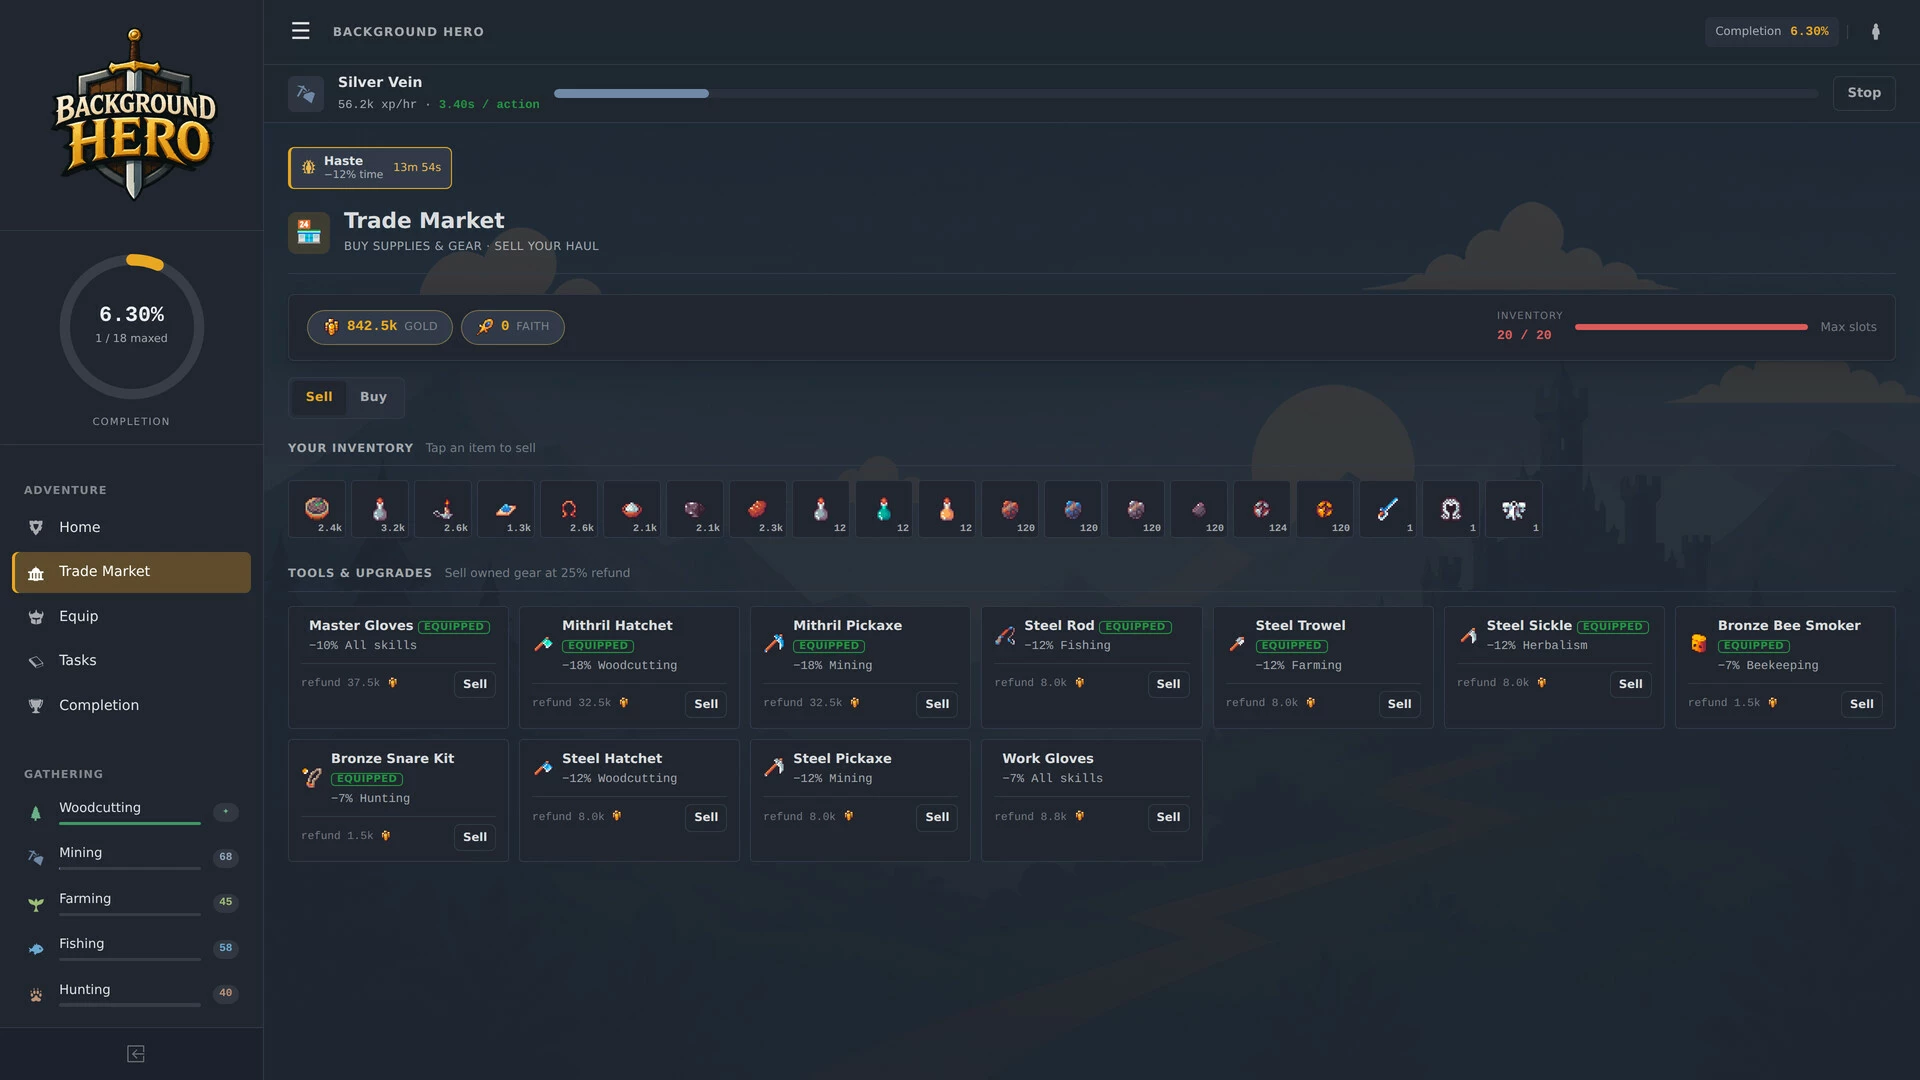Click the Silver Vein pickaxe icon
This screenshot has height=1080, width=1920.
pyautogui.click(x=306, y=93)
